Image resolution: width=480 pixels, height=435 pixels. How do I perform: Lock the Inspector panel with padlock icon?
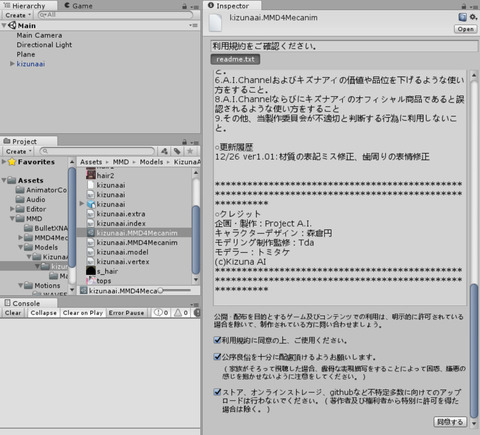(464, 6)
